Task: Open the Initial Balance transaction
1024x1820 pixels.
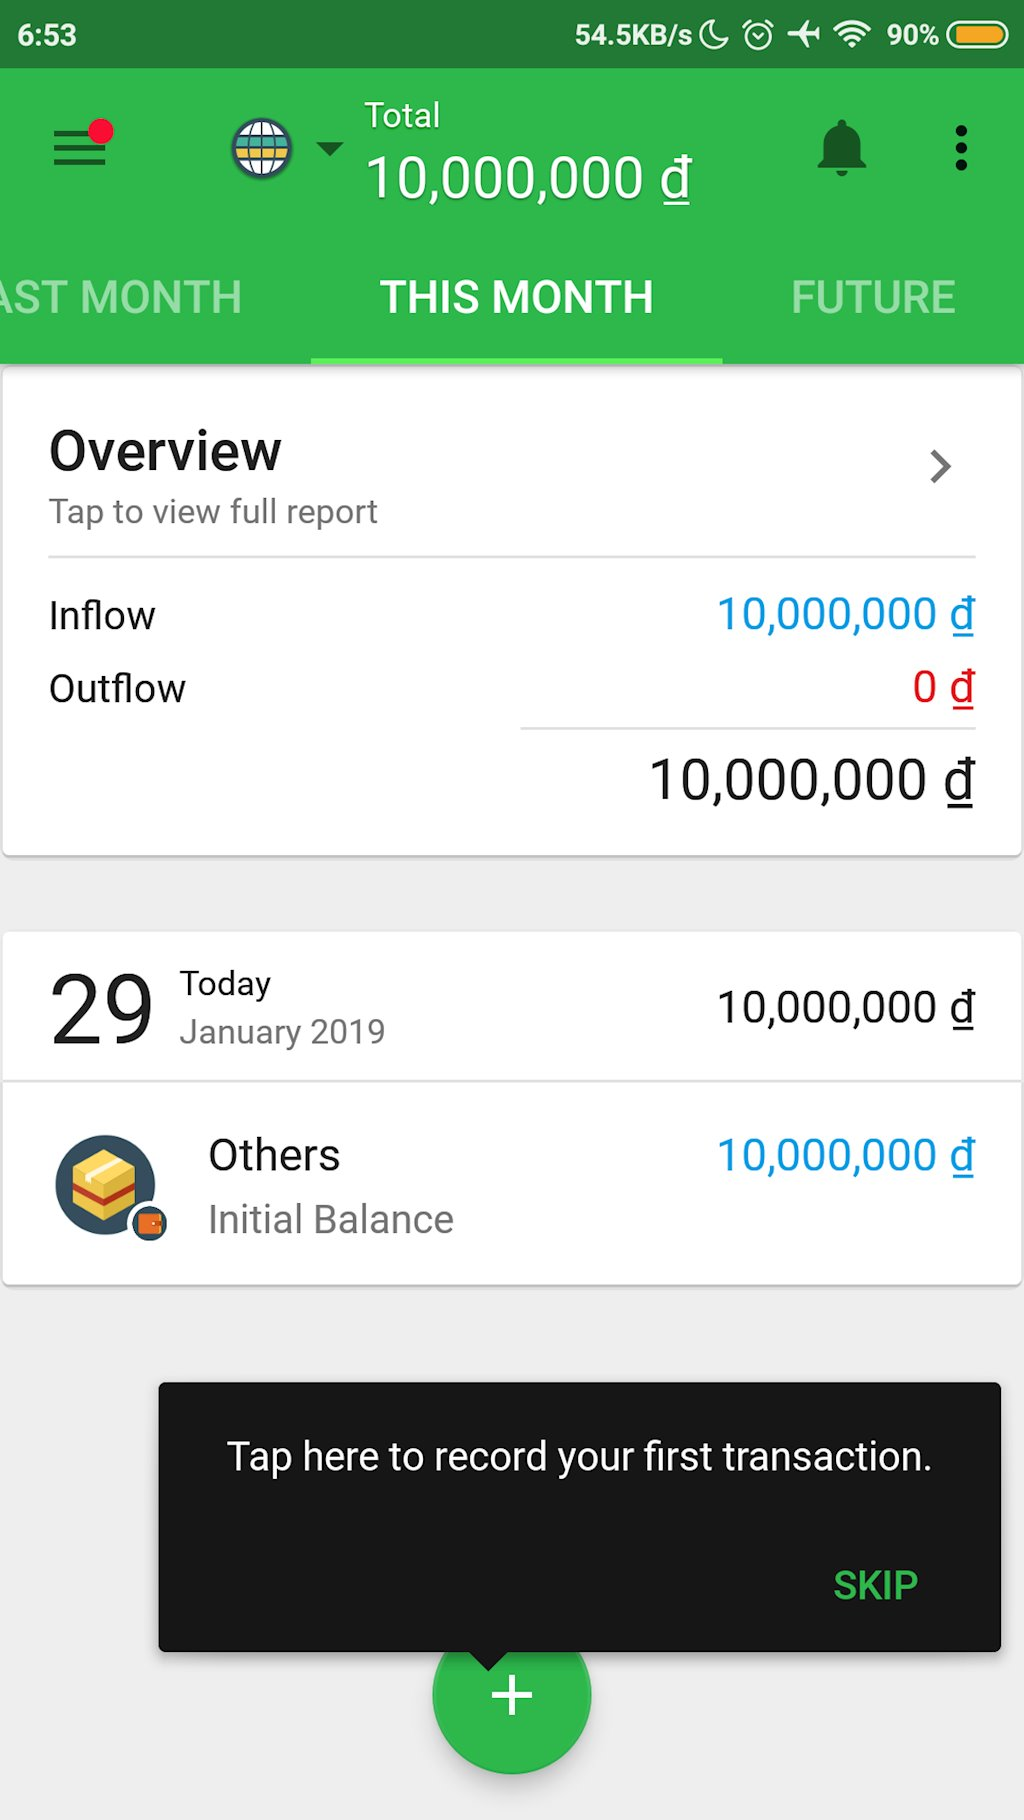Action: click(330, 1220)
